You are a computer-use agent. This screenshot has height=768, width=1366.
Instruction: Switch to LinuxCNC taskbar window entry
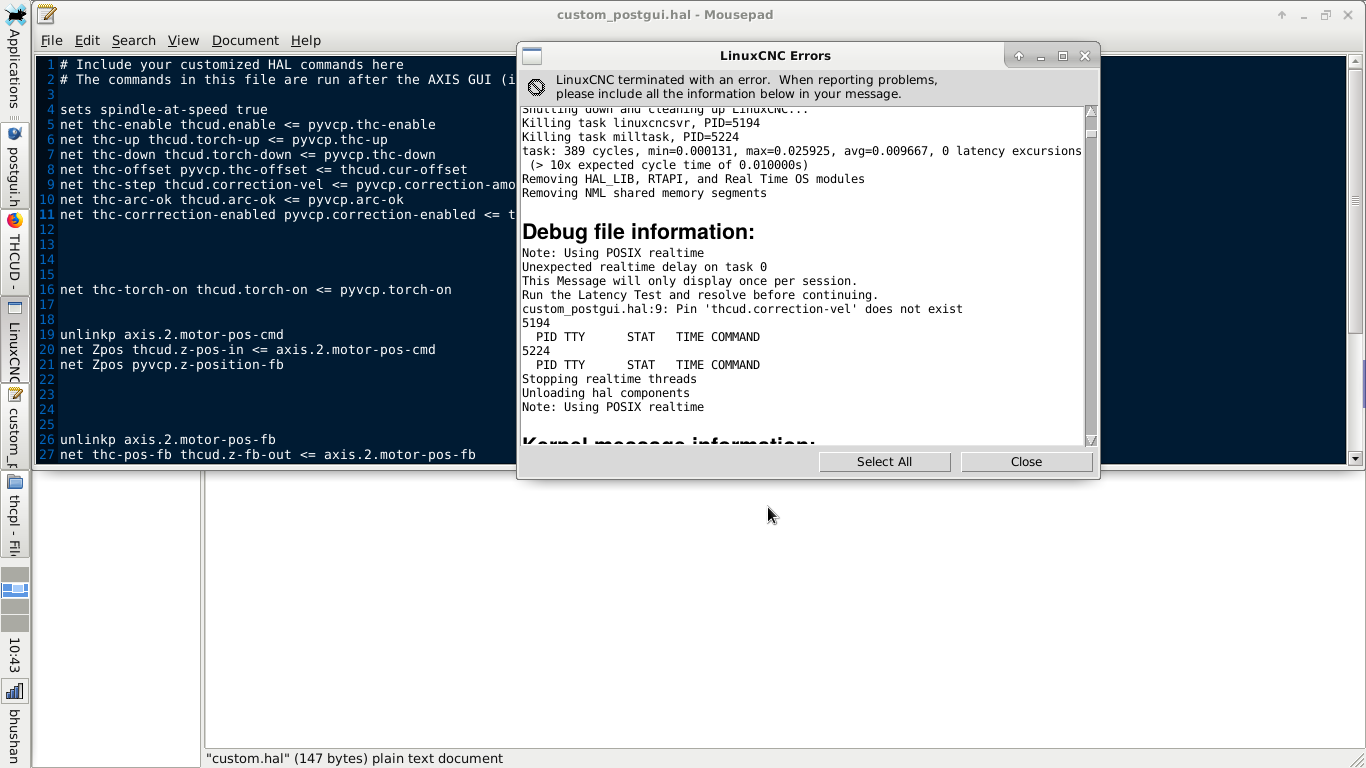pyautogui.click(x=15, y=340)
